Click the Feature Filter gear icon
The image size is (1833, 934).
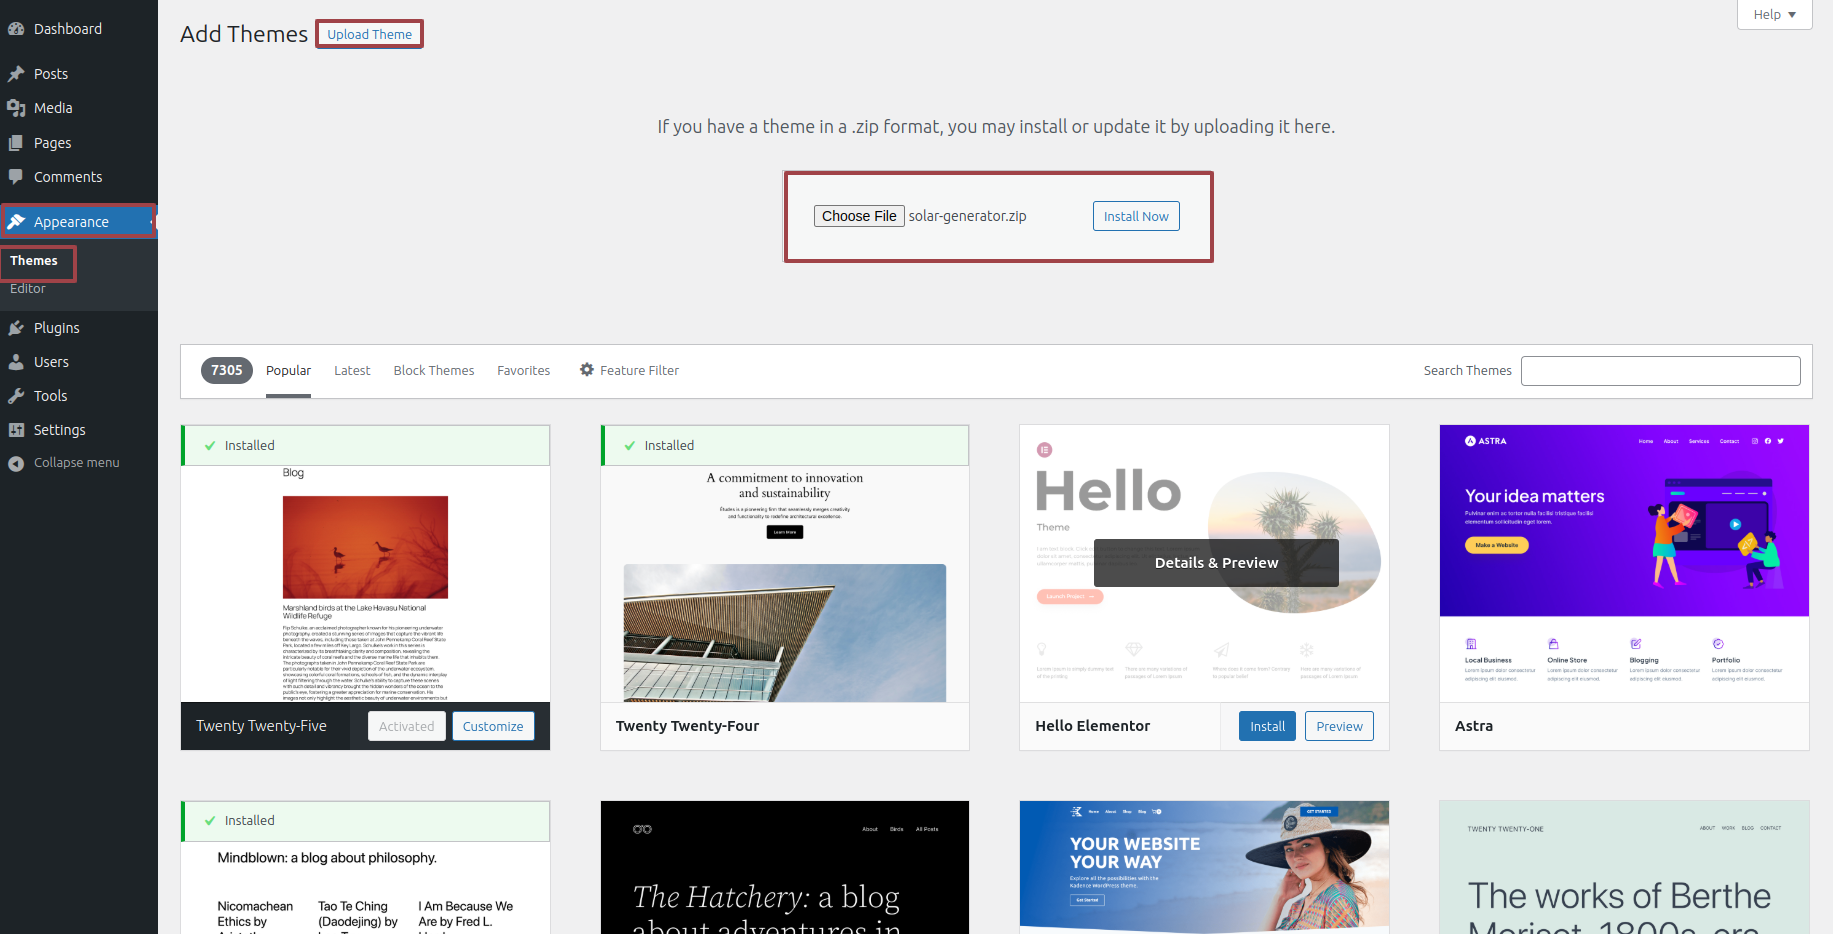click(587, 370)
